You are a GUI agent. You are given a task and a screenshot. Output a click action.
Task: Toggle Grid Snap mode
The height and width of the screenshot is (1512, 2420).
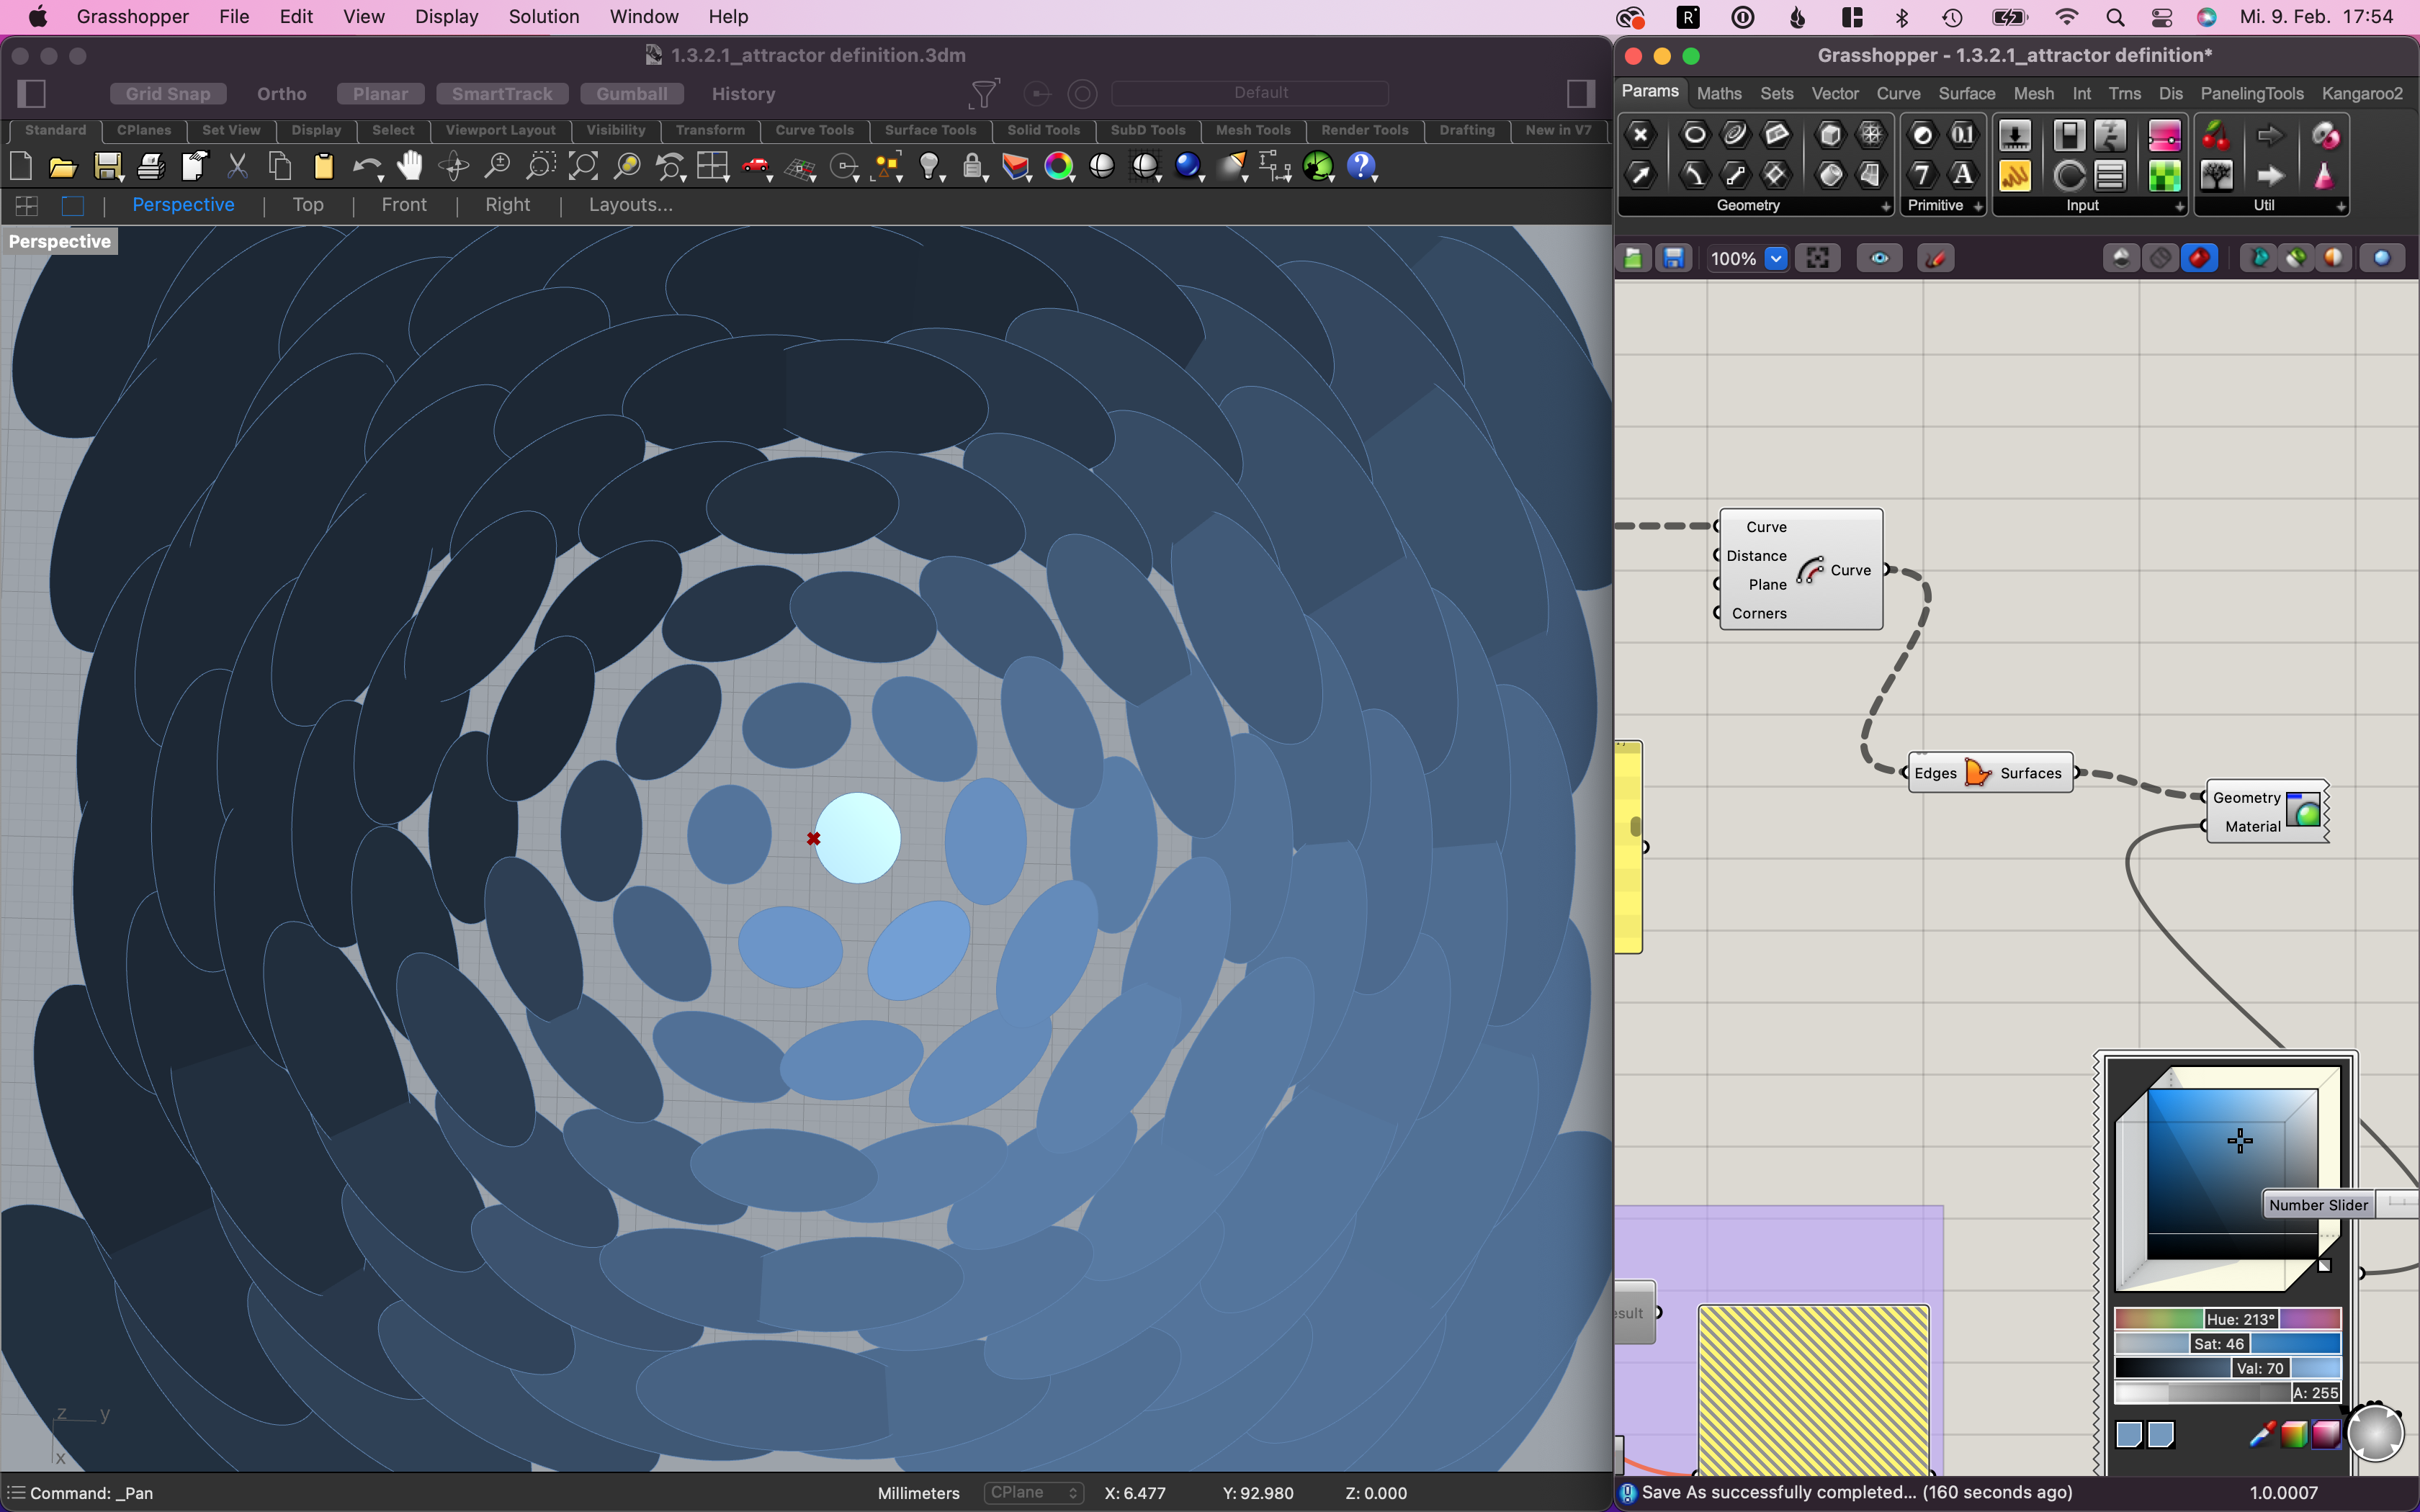click(167, 93)
